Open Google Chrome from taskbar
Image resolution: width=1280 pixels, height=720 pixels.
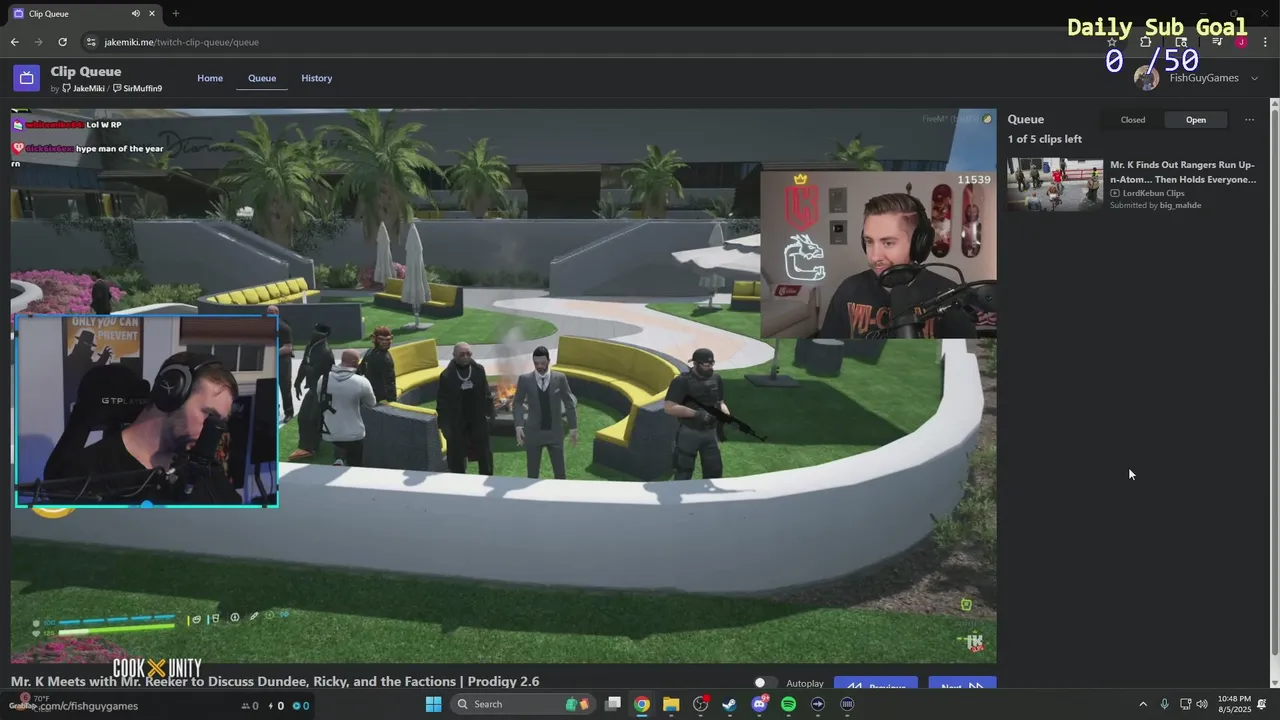(x=642, y=704)
